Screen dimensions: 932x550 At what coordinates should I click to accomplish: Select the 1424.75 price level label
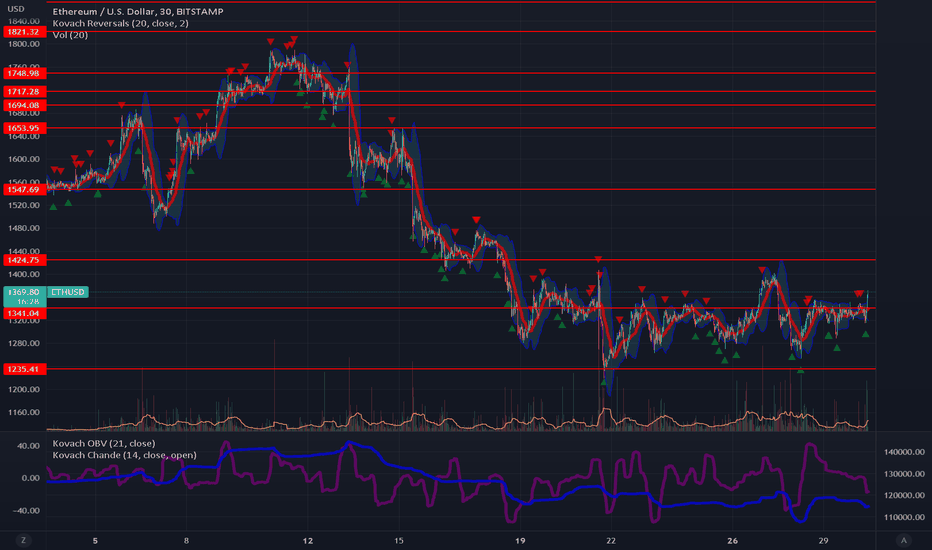coord(24,260)
